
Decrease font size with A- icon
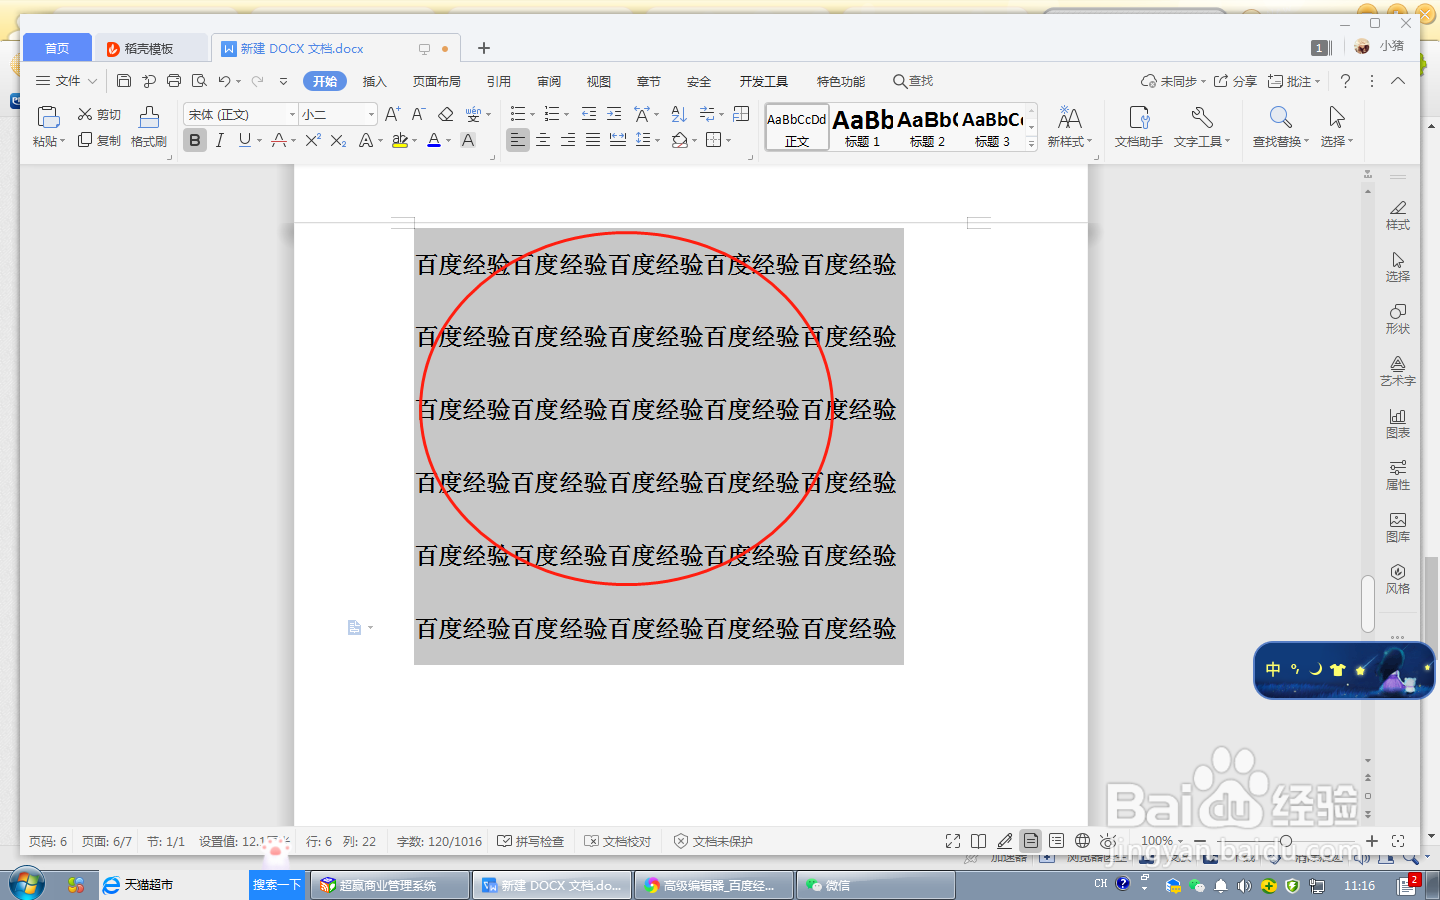tap(418, 114)
